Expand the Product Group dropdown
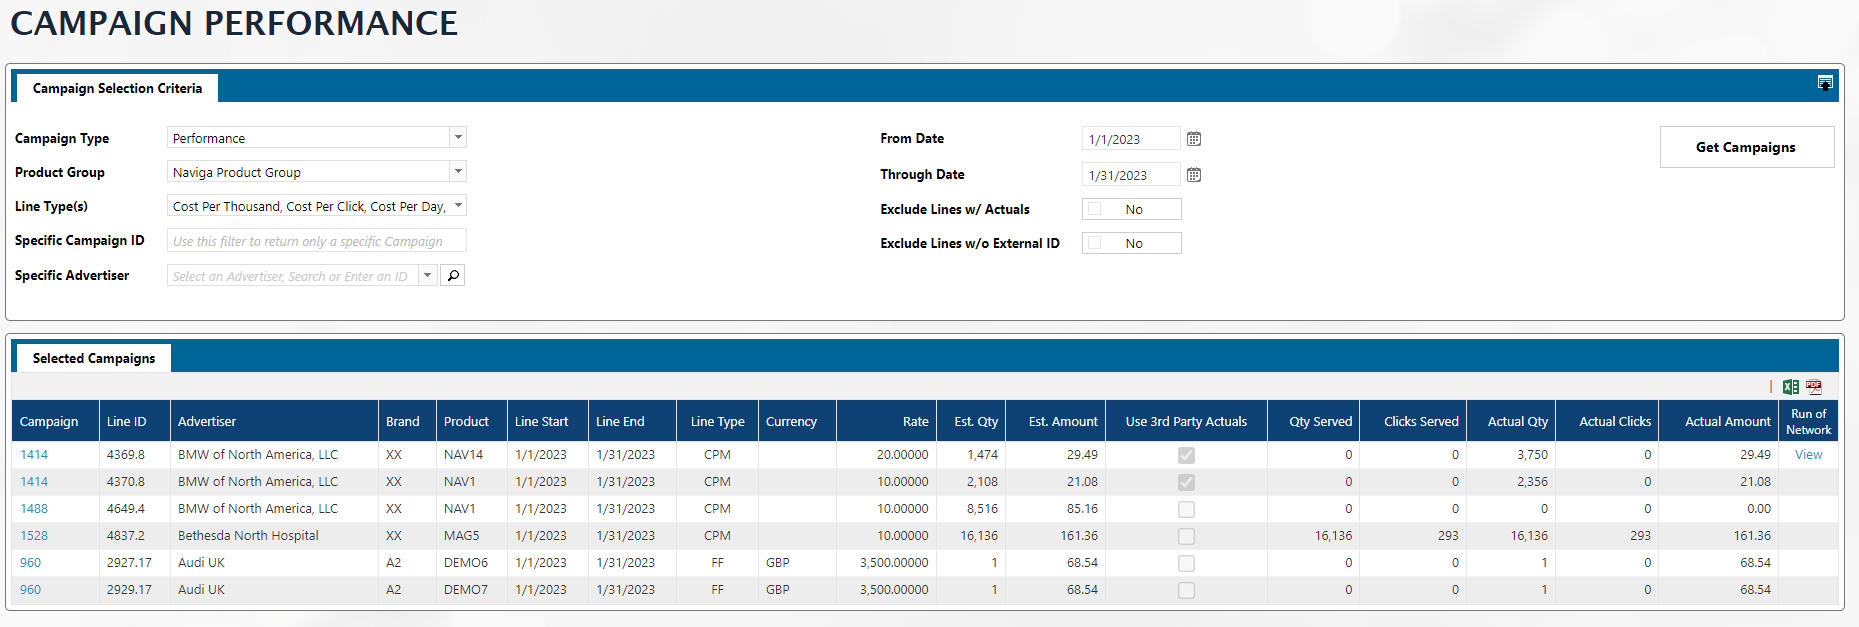 coord(458,171)
